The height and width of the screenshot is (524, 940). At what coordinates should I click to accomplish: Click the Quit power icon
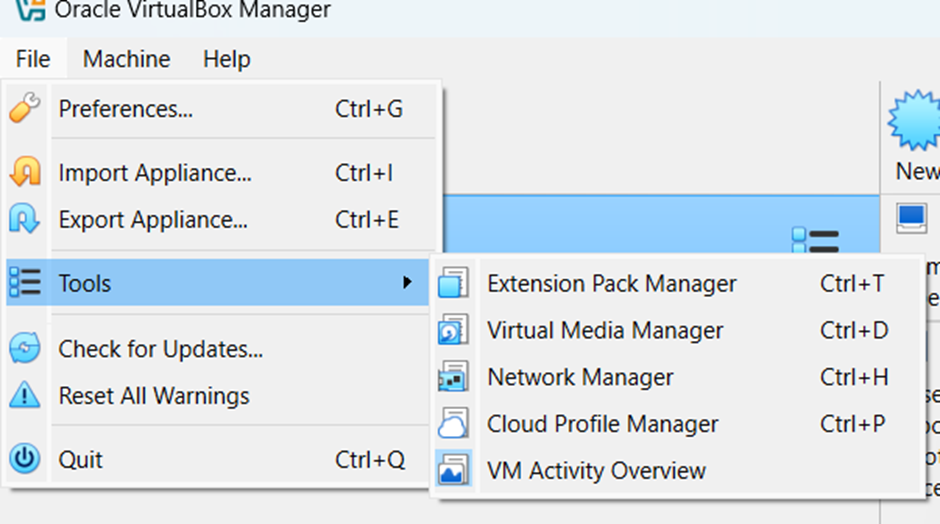(x=25, y=459)
